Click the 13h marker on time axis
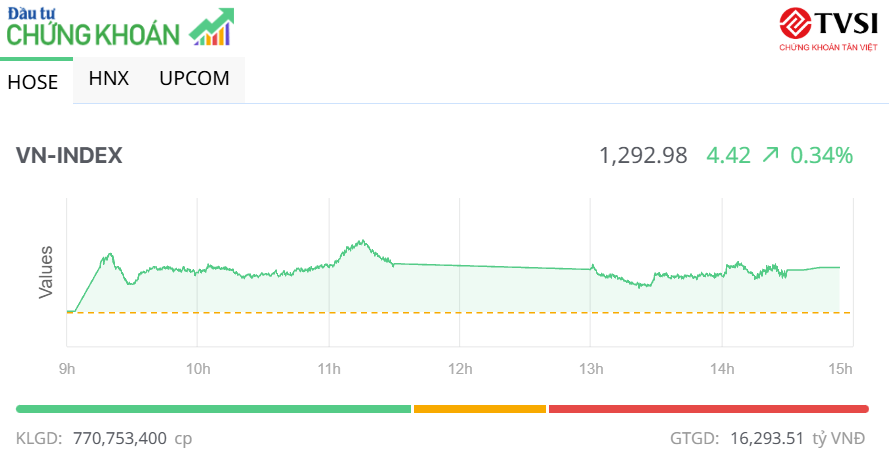The image size is (889, 470). click(x=591, y=369)
